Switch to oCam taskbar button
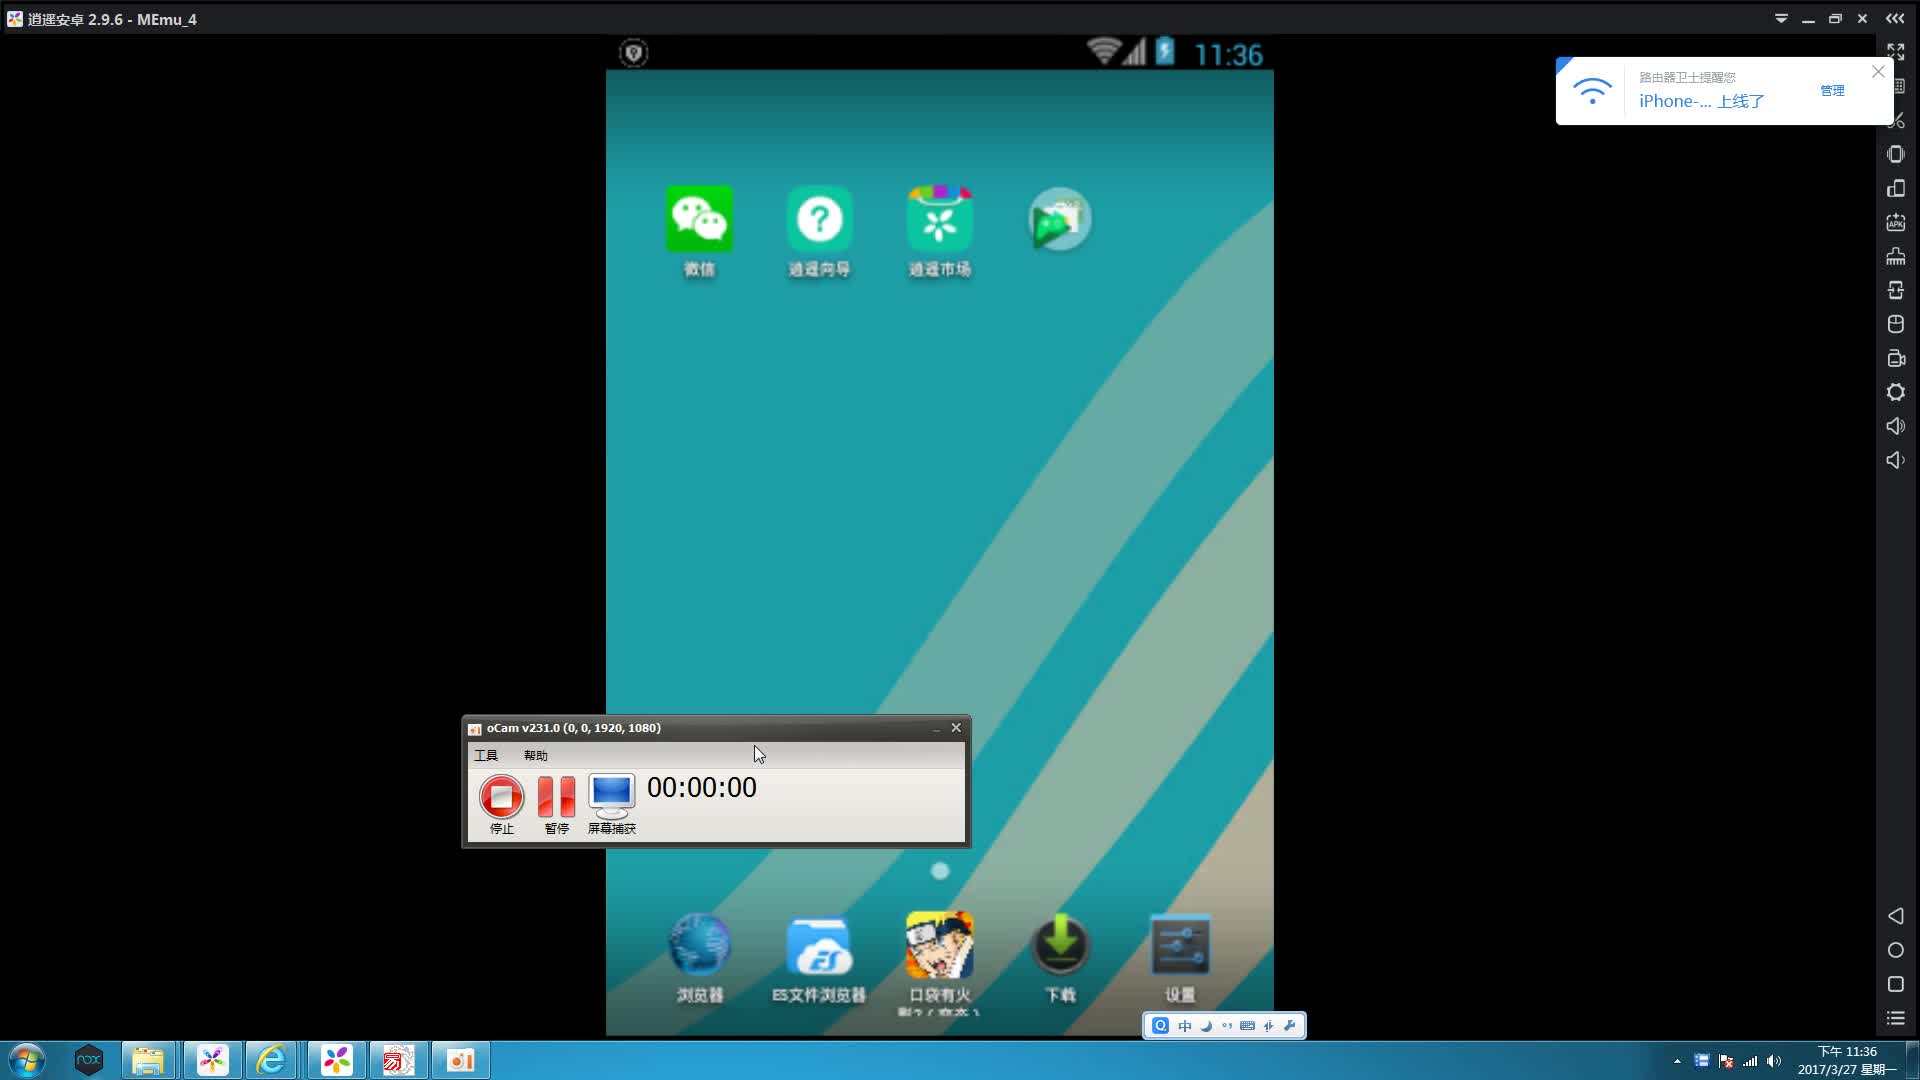Image resolution: width=1920 pixels, height=1080 pixels. click(x=460, y=1060)
